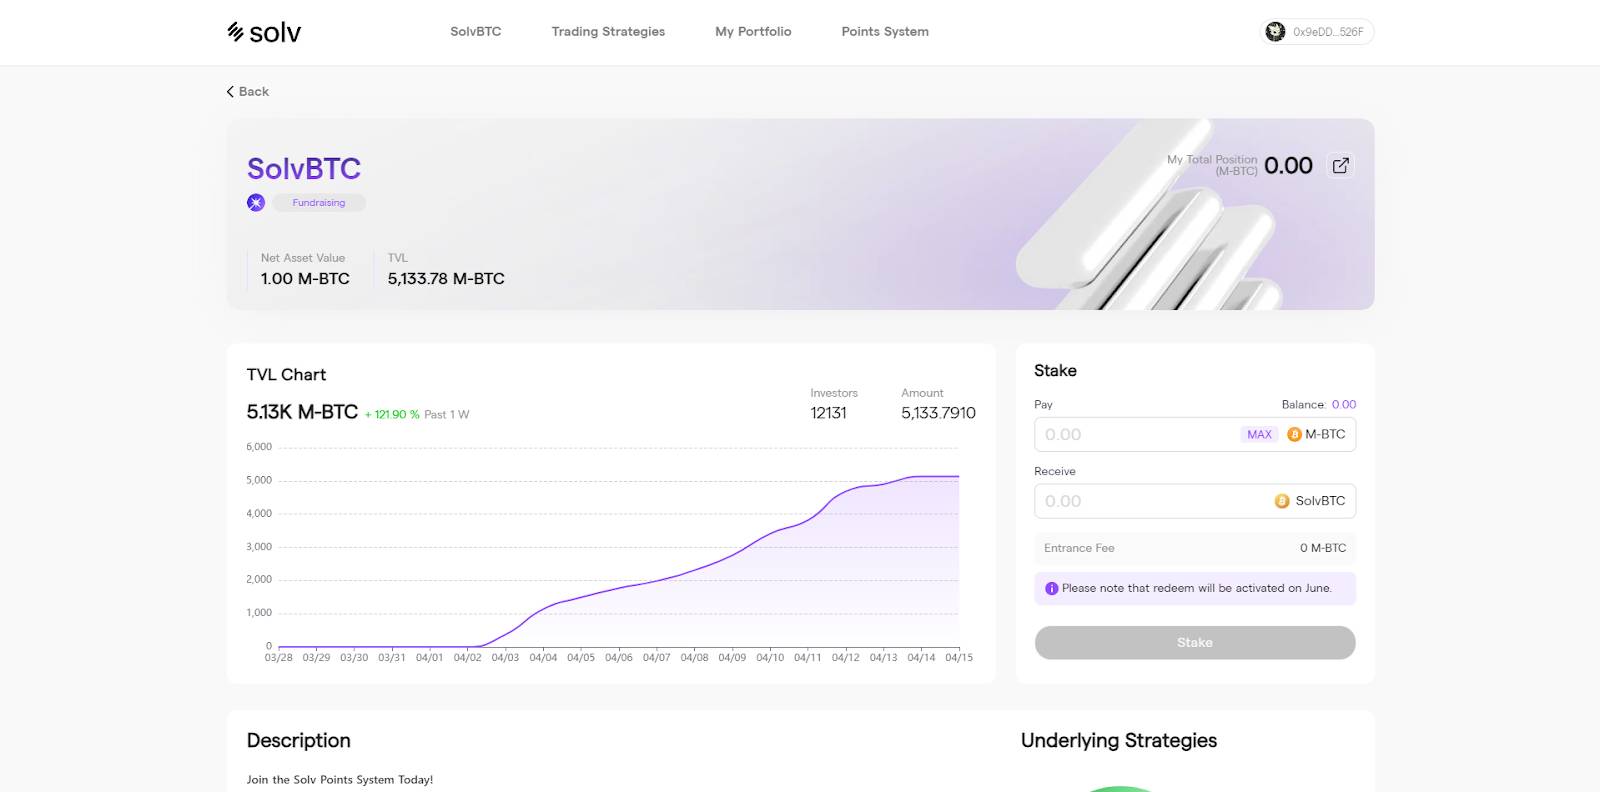Click the SolvBTC token icon in Receive
This screenshot has width=1600, height=792.
pyautogui.click(x=1282, y=501)
